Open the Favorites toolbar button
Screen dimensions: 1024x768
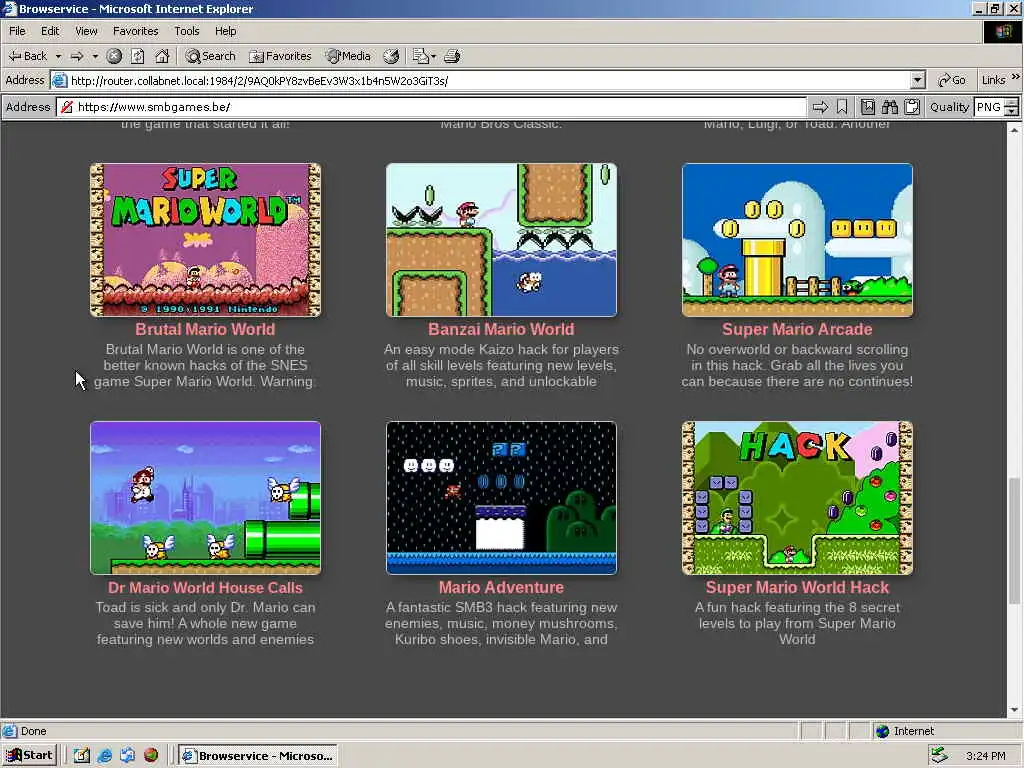click(x=281, y=56)
